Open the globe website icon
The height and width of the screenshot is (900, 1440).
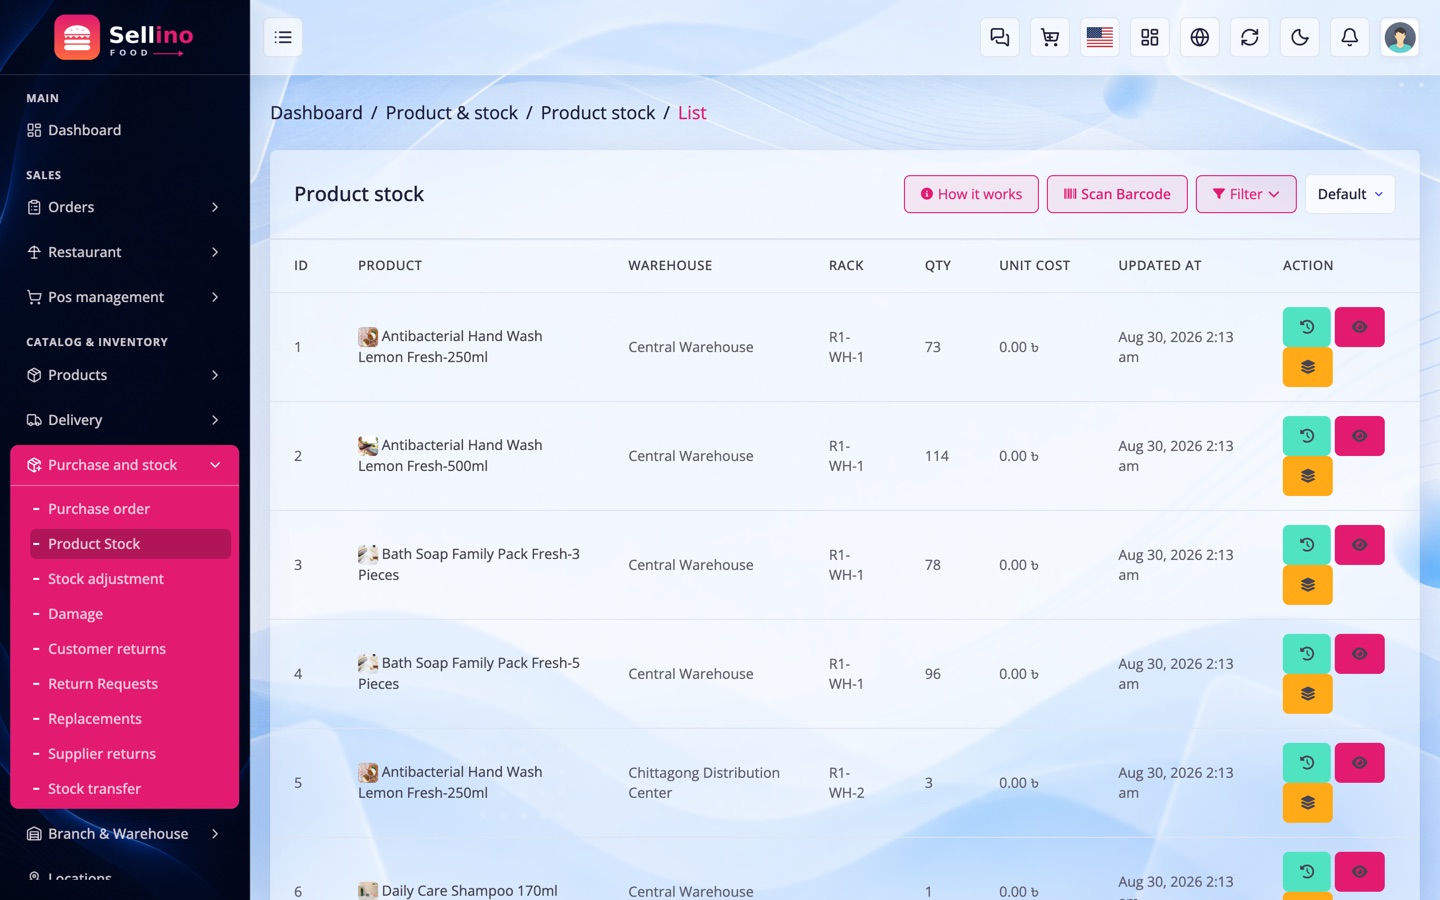[1200, 37]
